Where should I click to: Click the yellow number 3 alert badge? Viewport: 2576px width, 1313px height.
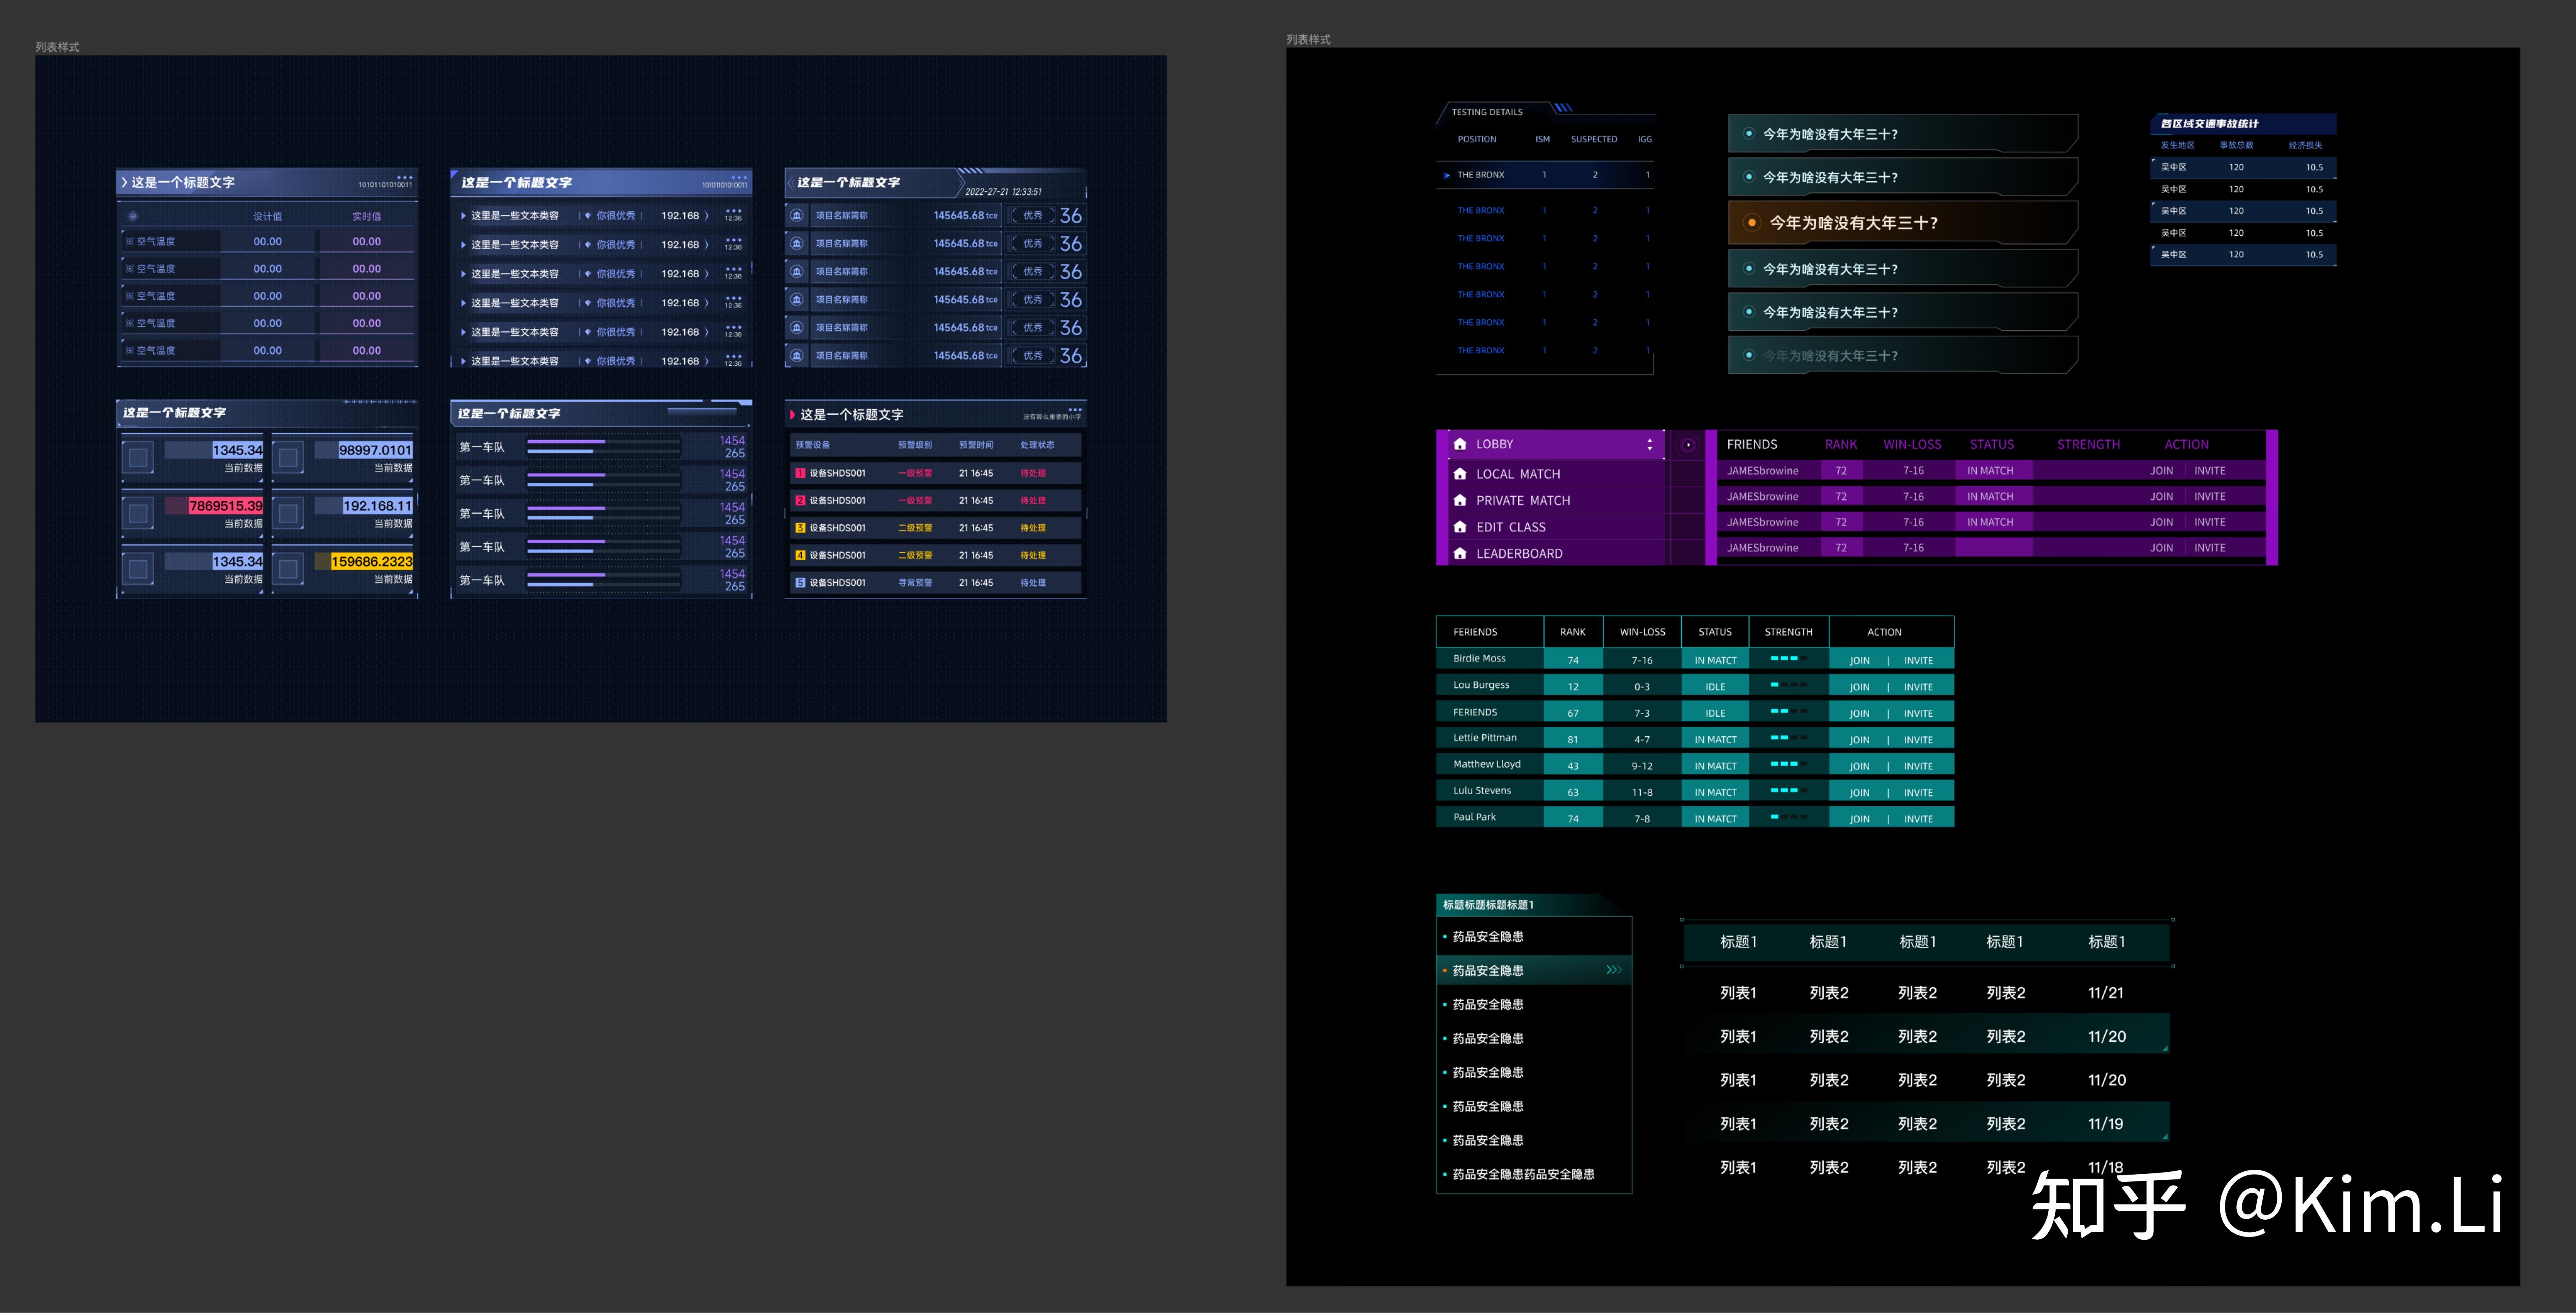pyautogui.click(x=800, y=528)
